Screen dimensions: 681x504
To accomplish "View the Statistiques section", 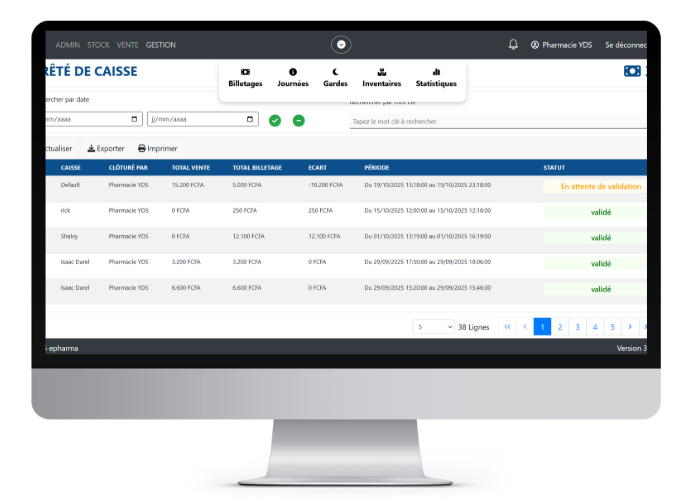I will pos(436,78).
